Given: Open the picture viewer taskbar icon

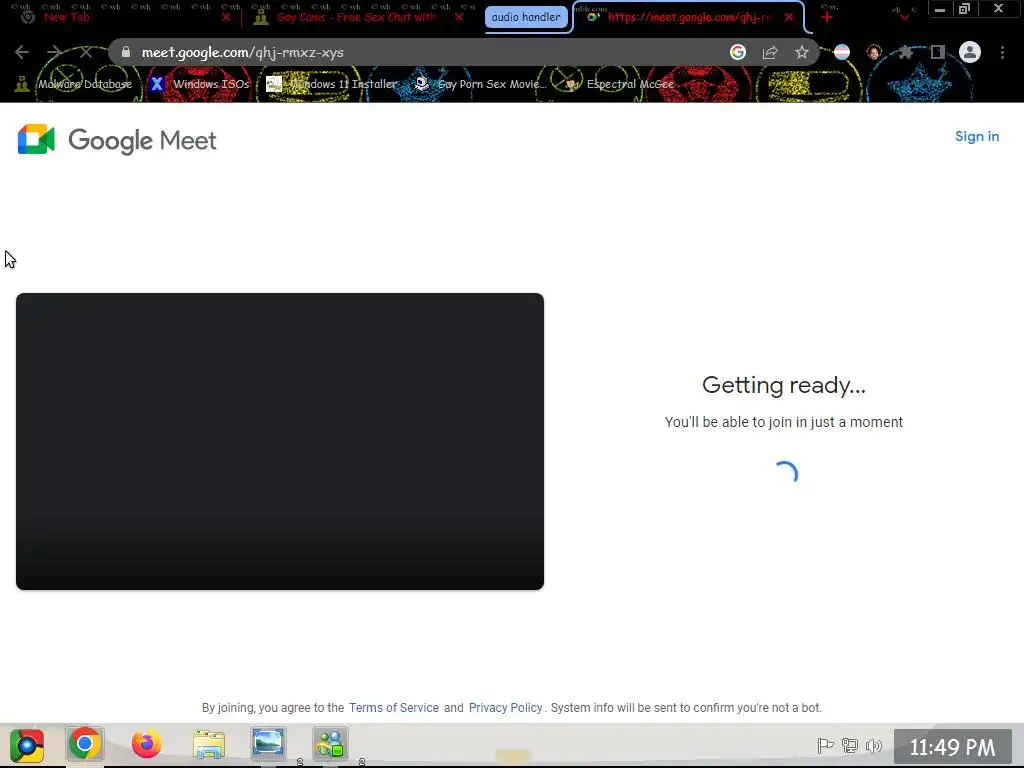Looking at the screenshot, I should pos(268,743).
